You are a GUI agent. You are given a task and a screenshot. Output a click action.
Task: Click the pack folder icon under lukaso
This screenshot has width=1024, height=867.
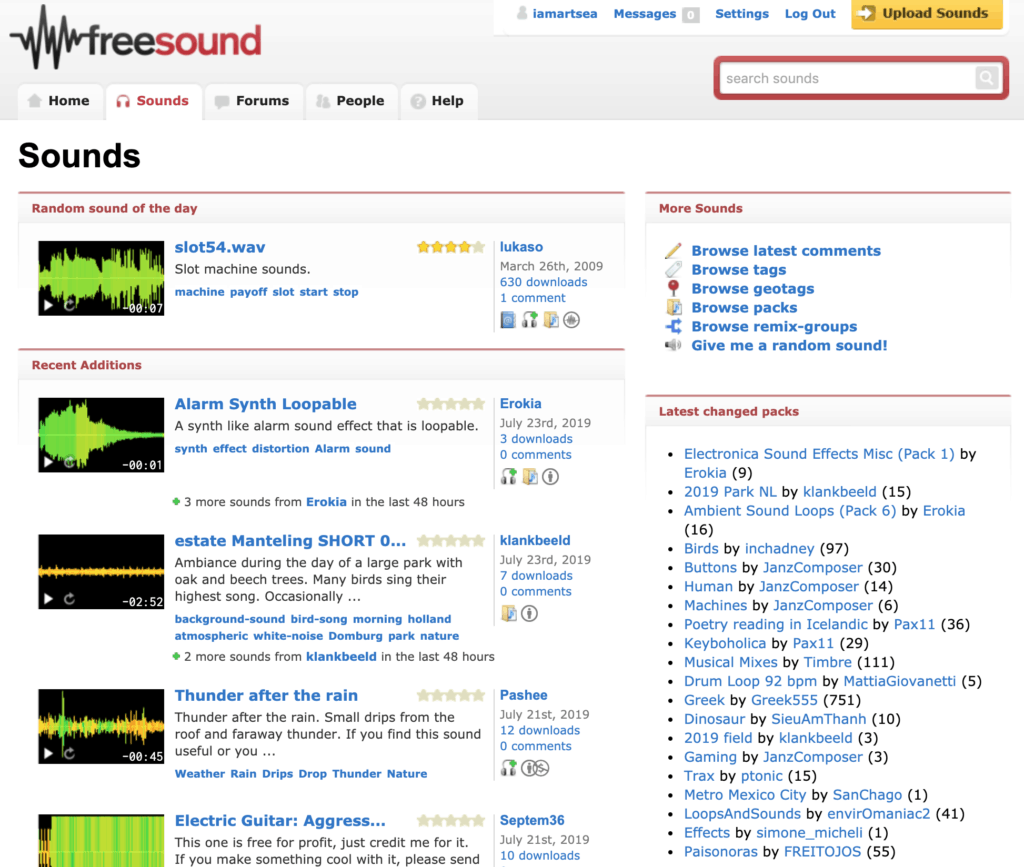(551, 320)
